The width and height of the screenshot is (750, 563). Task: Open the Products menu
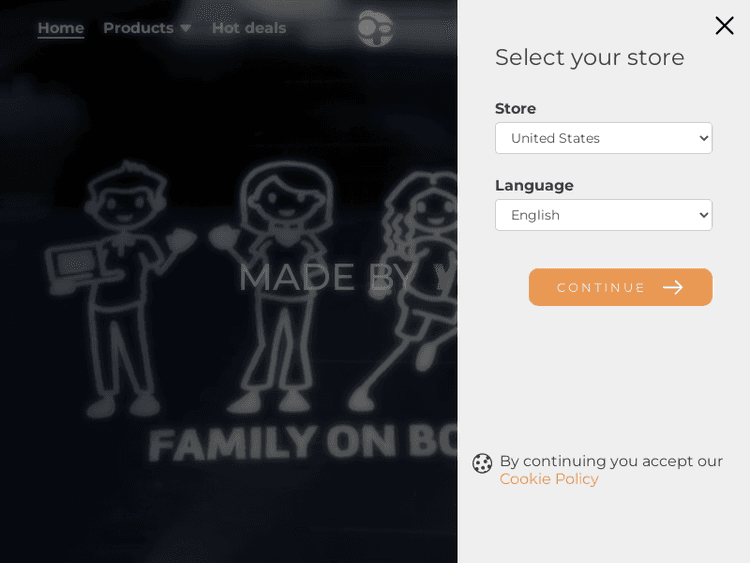click(139, 28)
